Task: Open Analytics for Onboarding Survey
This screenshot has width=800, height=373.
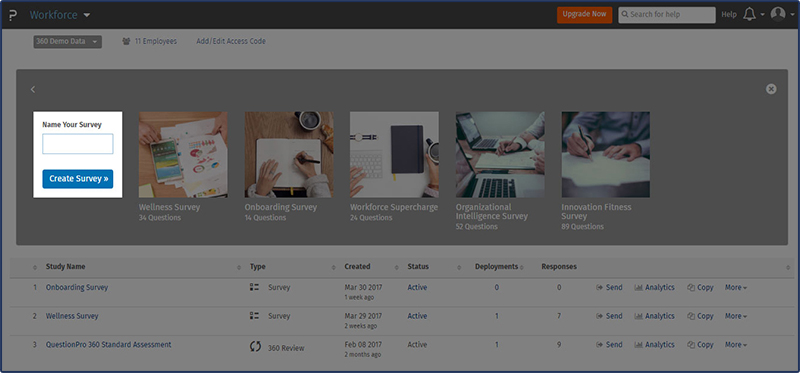Action: [654, 287]
